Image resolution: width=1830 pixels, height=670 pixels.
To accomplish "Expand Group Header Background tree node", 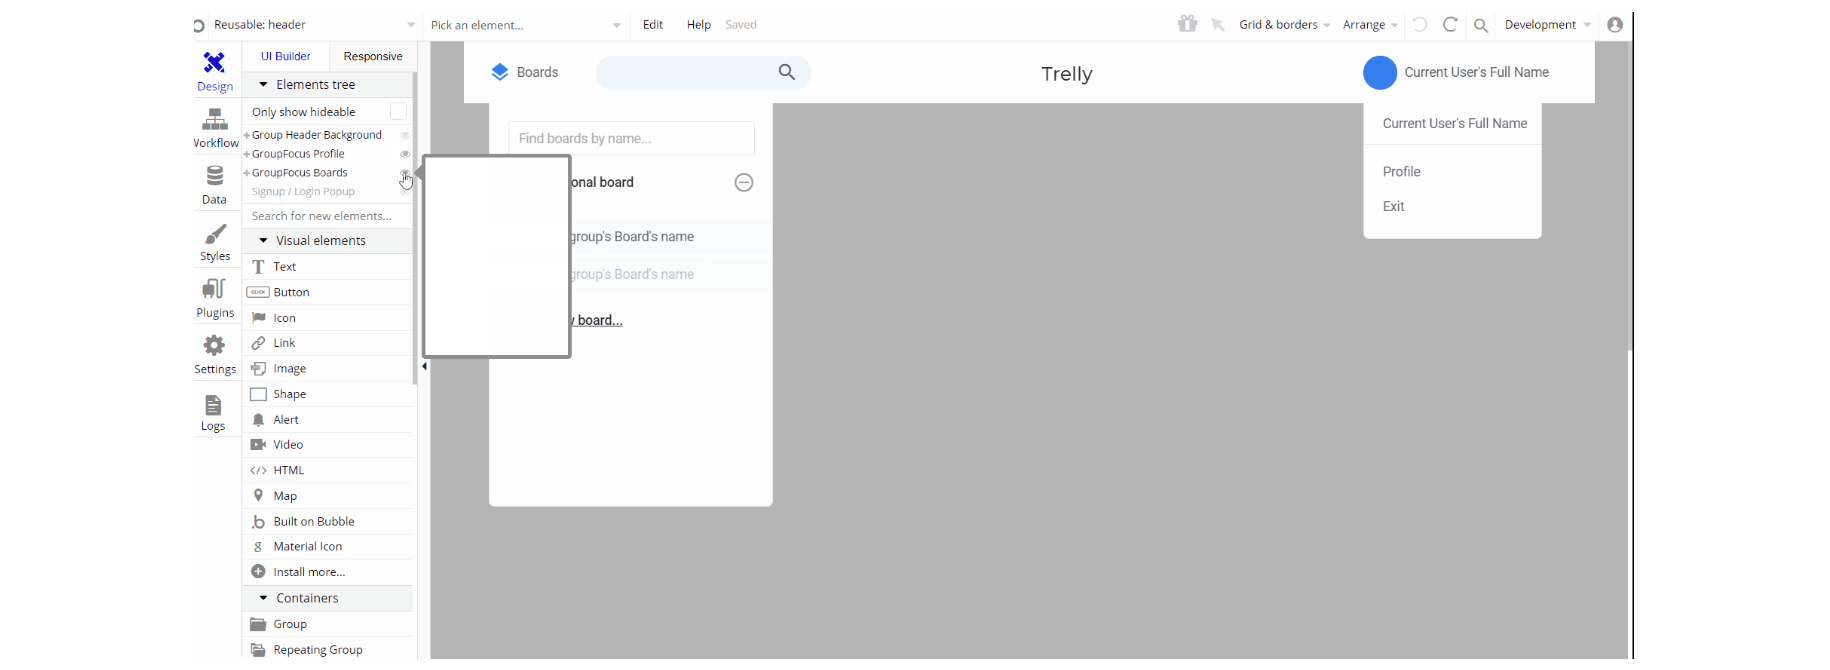I will click(x=247, y=135).
